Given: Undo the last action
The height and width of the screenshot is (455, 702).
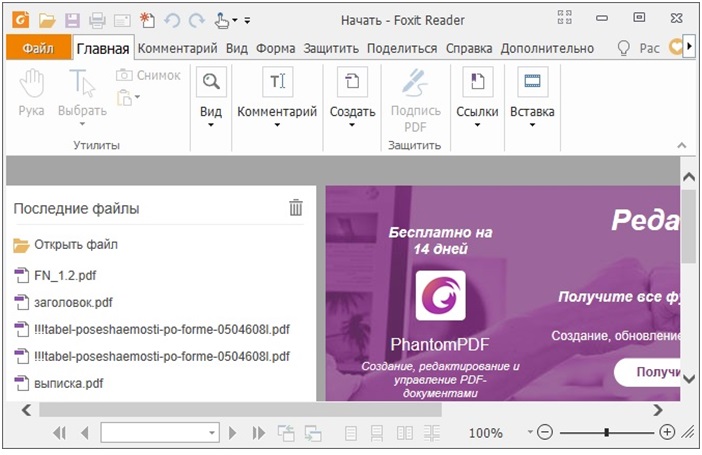Looking at the screenshot, I should (x=172, y=20).
